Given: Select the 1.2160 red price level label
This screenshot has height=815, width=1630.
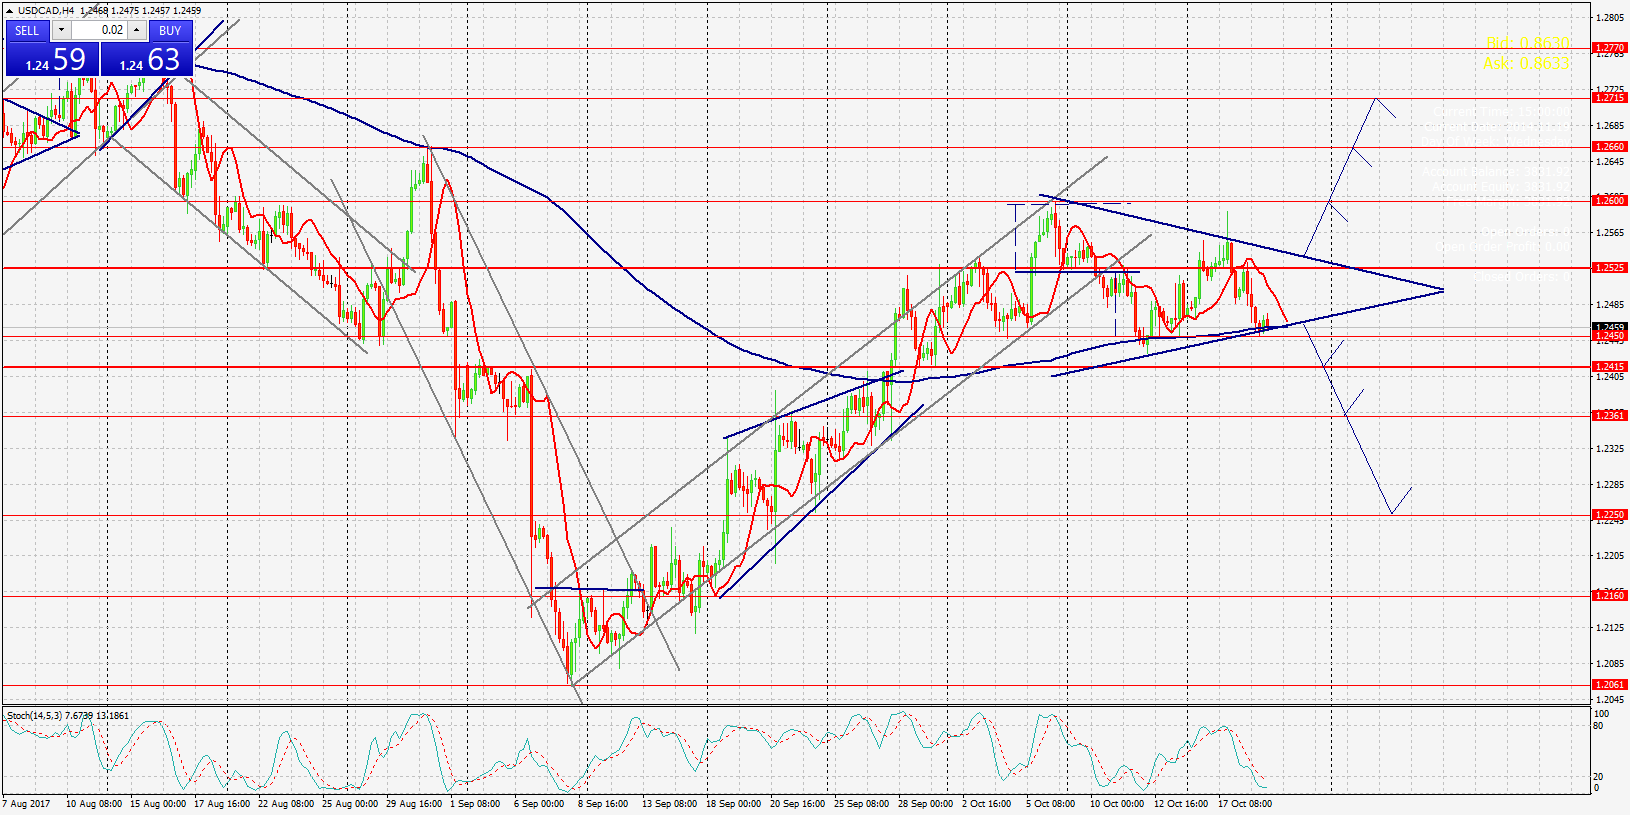Looking at the screenshot, I should [1609, 596].
